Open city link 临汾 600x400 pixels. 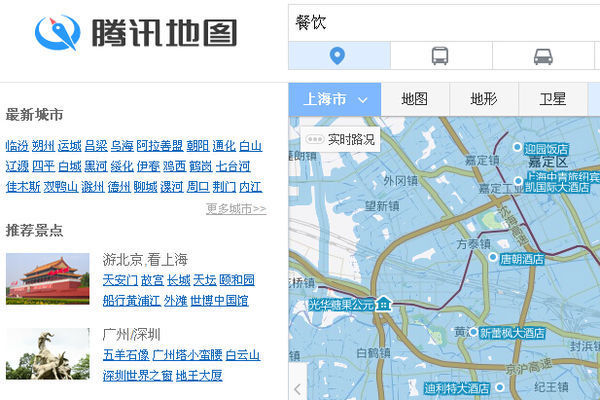[17, 146]
